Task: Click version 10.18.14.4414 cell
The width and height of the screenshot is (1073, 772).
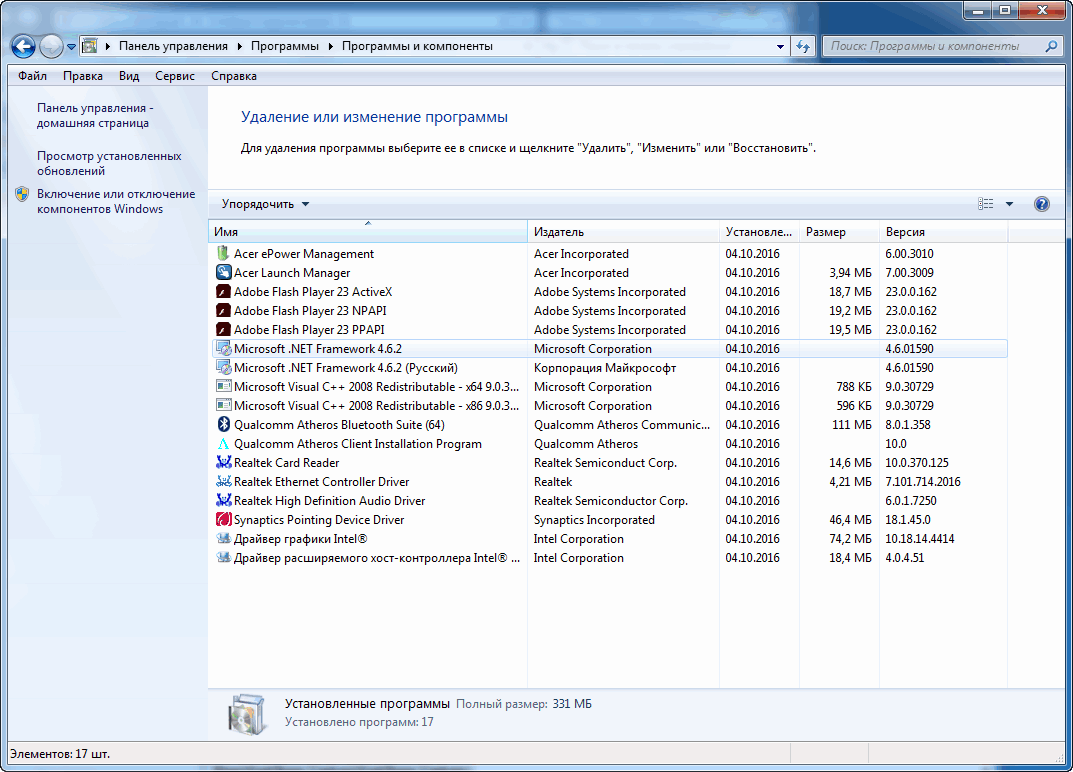Action: [x=920, y=539]
